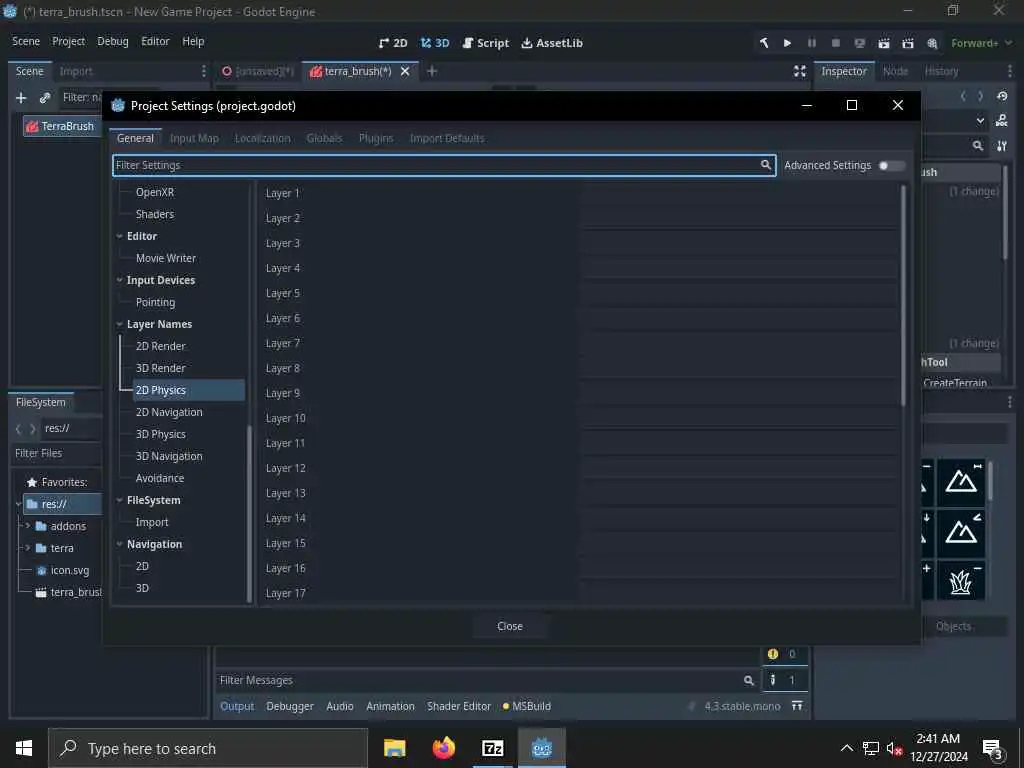Run the current scene clapperboard icon

884,43
